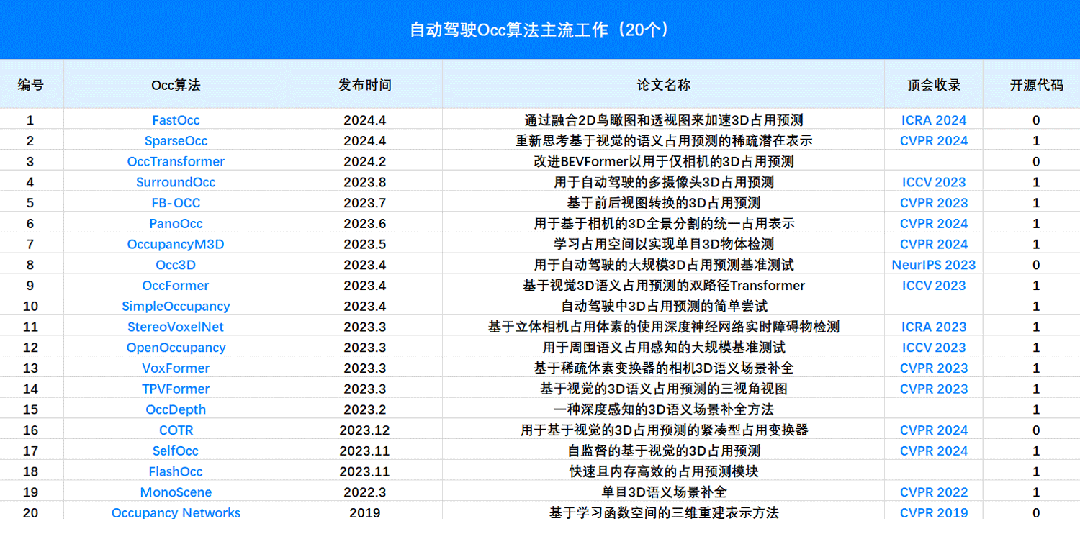Screen dimensions: 1080x534
Task: Select paper title 自动驾驶中3D占用预测的简单尝试
Action: 664,307
